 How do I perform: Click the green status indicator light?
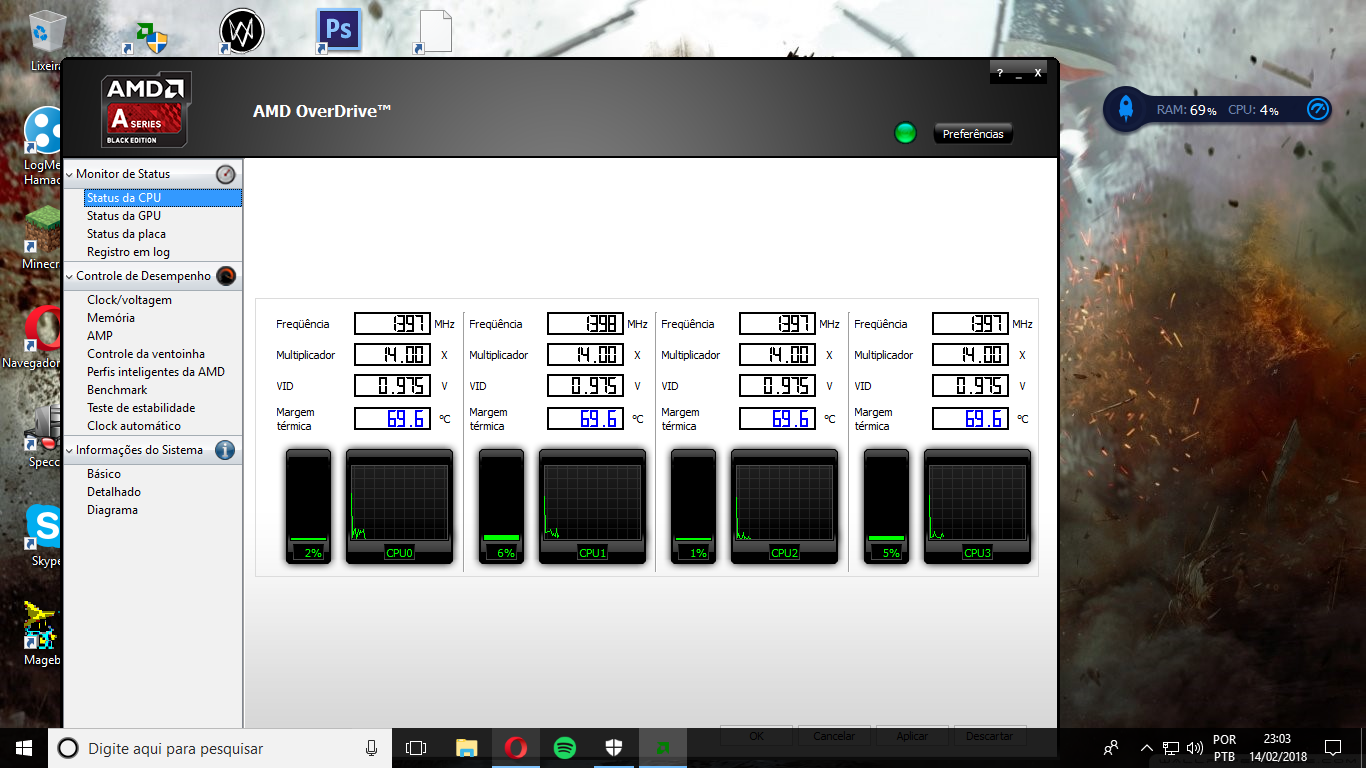tap(905, 133)
